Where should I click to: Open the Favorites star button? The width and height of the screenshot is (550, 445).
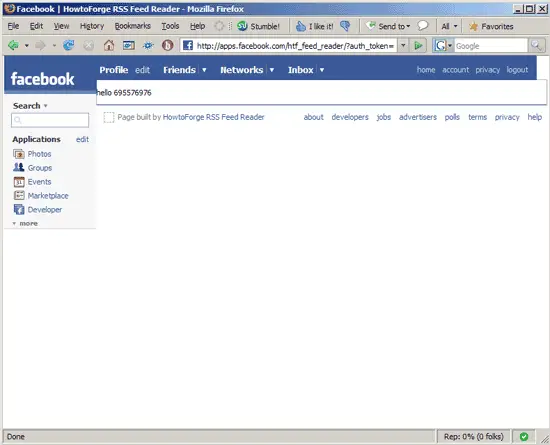(x=491, y=26)
